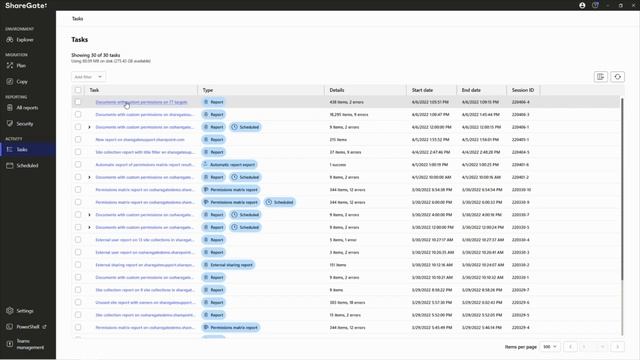Open Settings gear icon in sidebar
Image resolution: width=640 pixels, height=360 pixels.
tap(10, 311)
